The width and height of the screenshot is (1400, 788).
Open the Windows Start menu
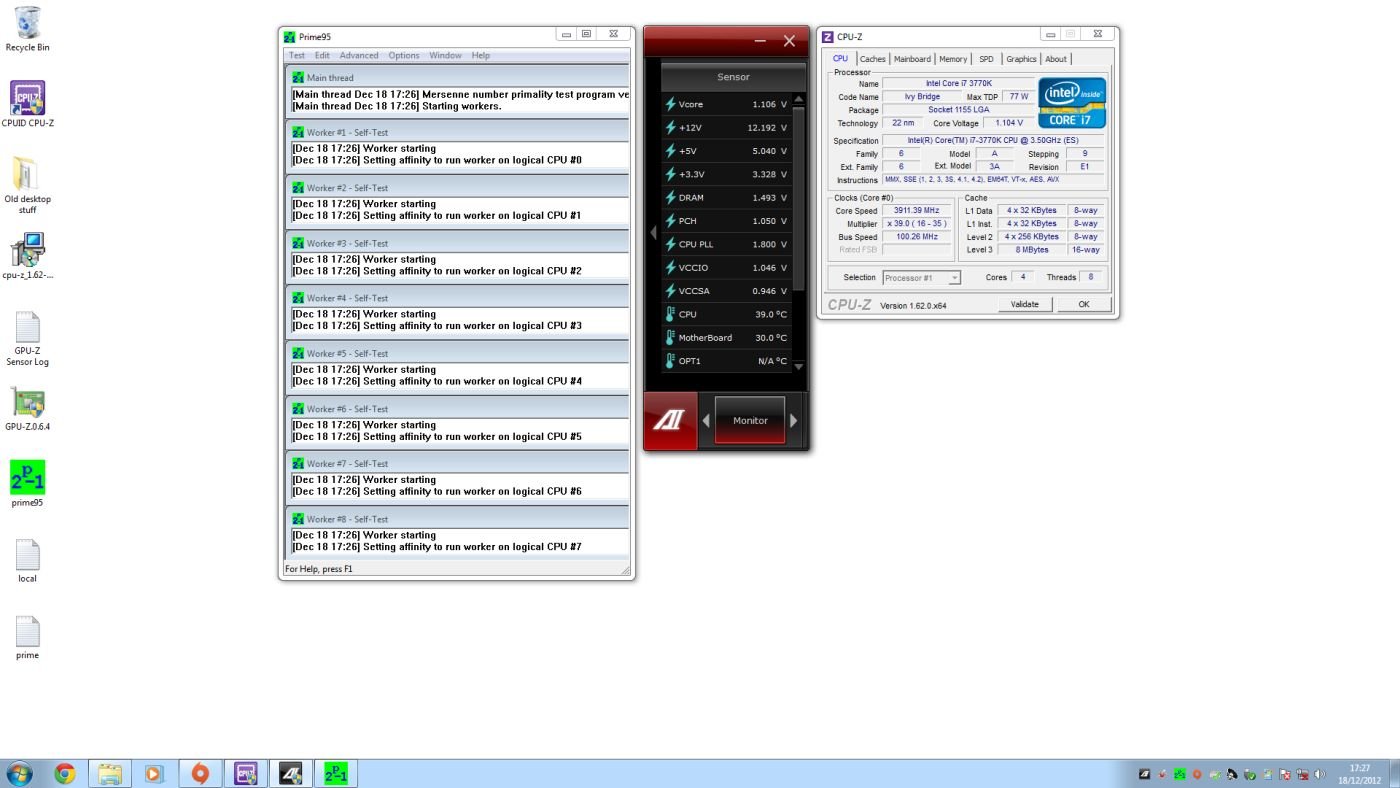[19, 773]
